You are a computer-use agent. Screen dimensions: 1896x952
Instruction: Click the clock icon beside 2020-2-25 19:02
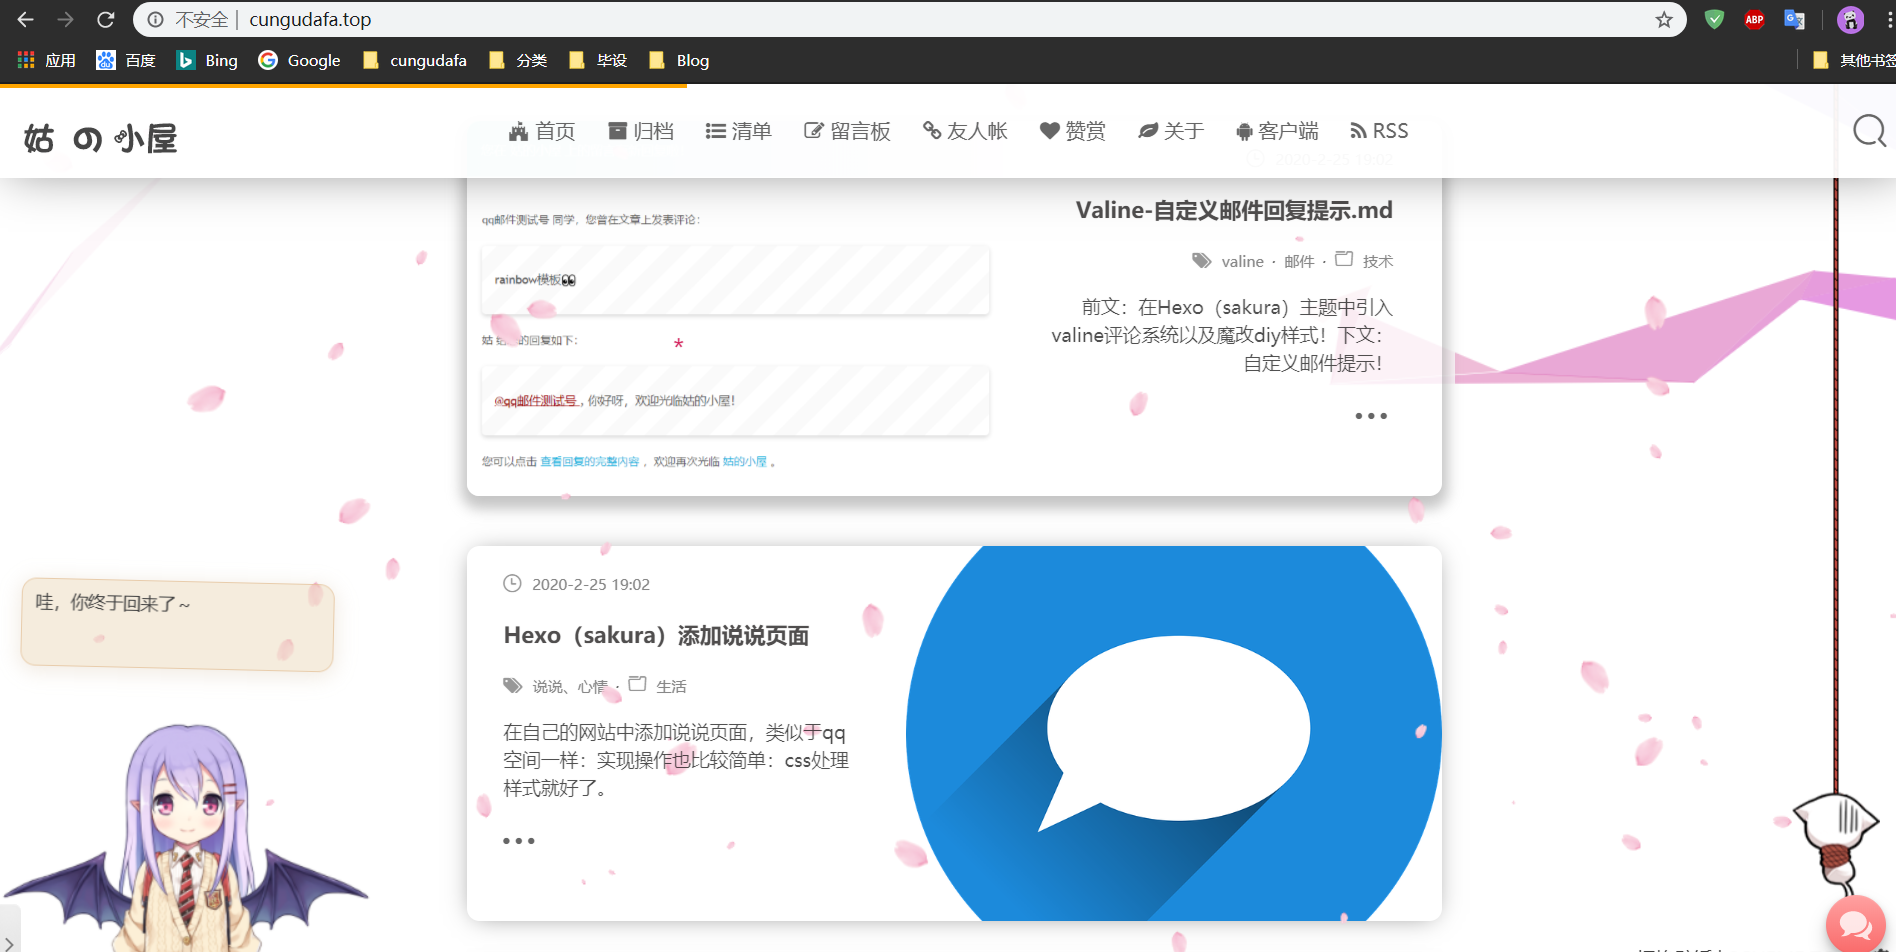click(x=512, y=583)
